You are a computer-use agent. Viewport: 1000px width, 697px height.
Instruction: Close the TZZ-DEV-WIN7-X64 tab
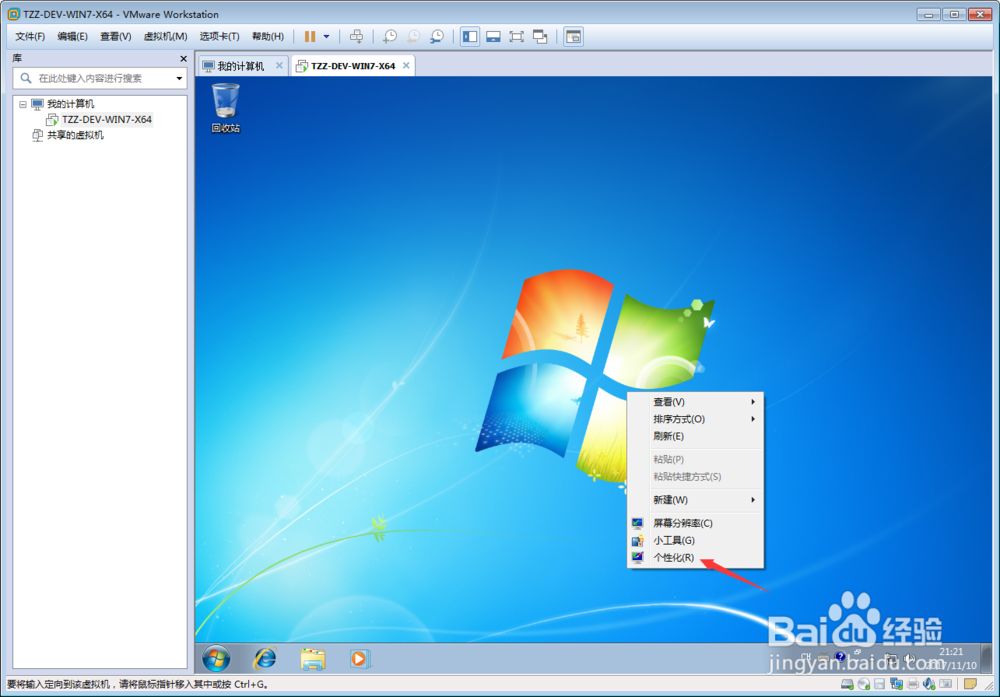click(406, 66)
